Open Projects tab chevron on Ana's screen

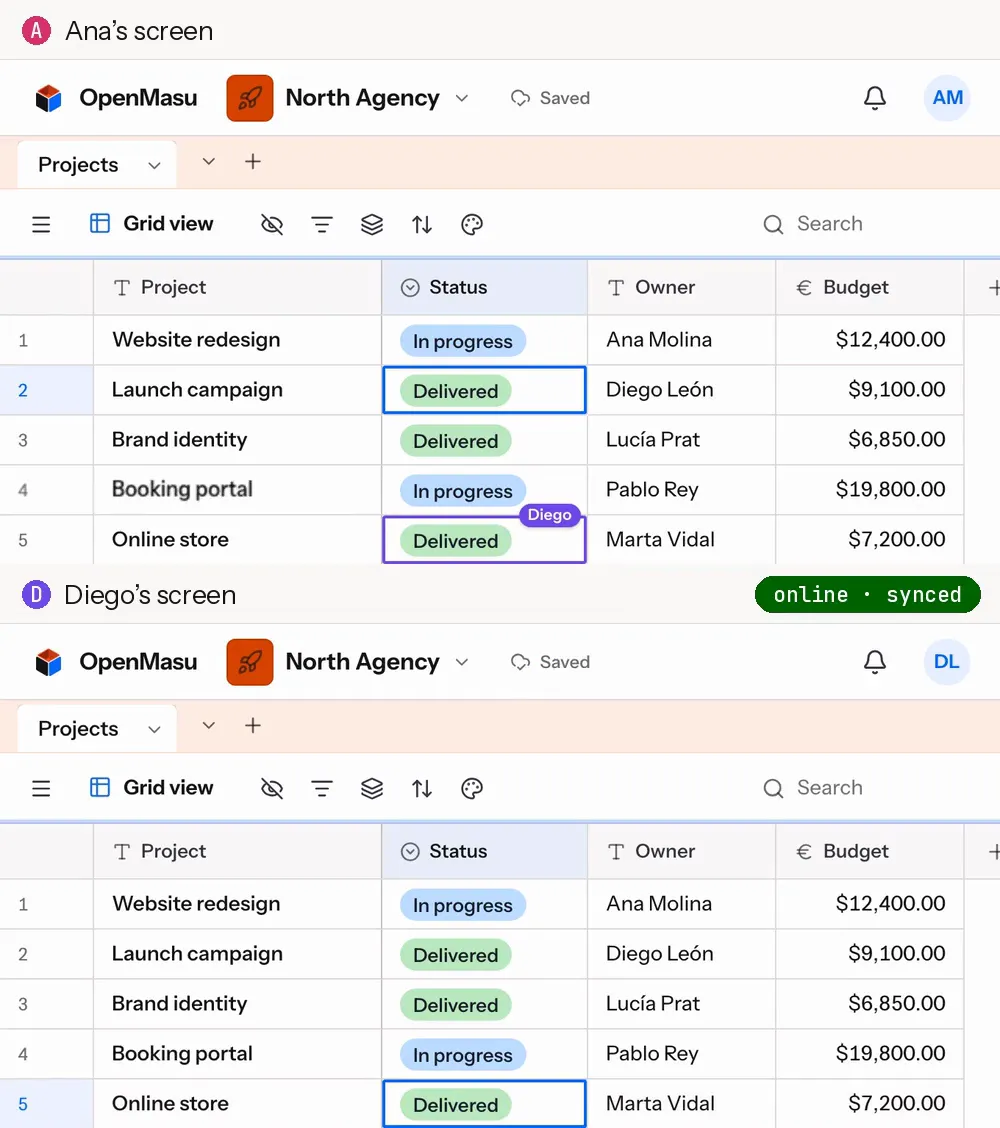click(154, 165)
